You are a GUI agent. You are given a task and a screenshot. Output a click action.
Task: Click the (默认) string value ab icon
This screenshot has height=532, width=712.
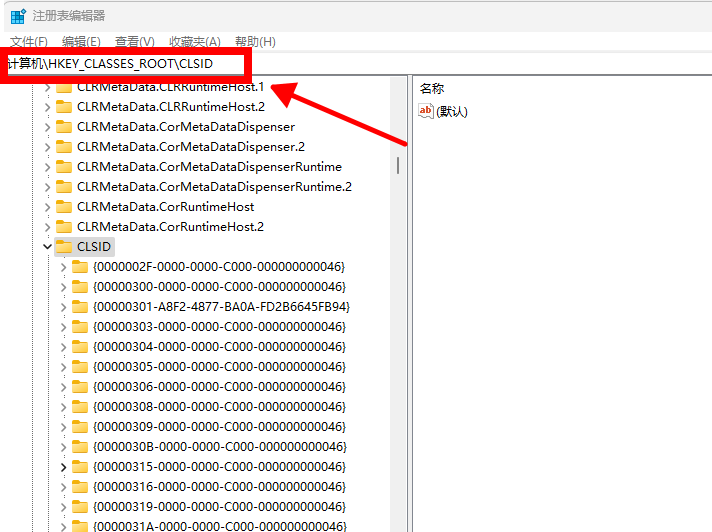[426, 111]
